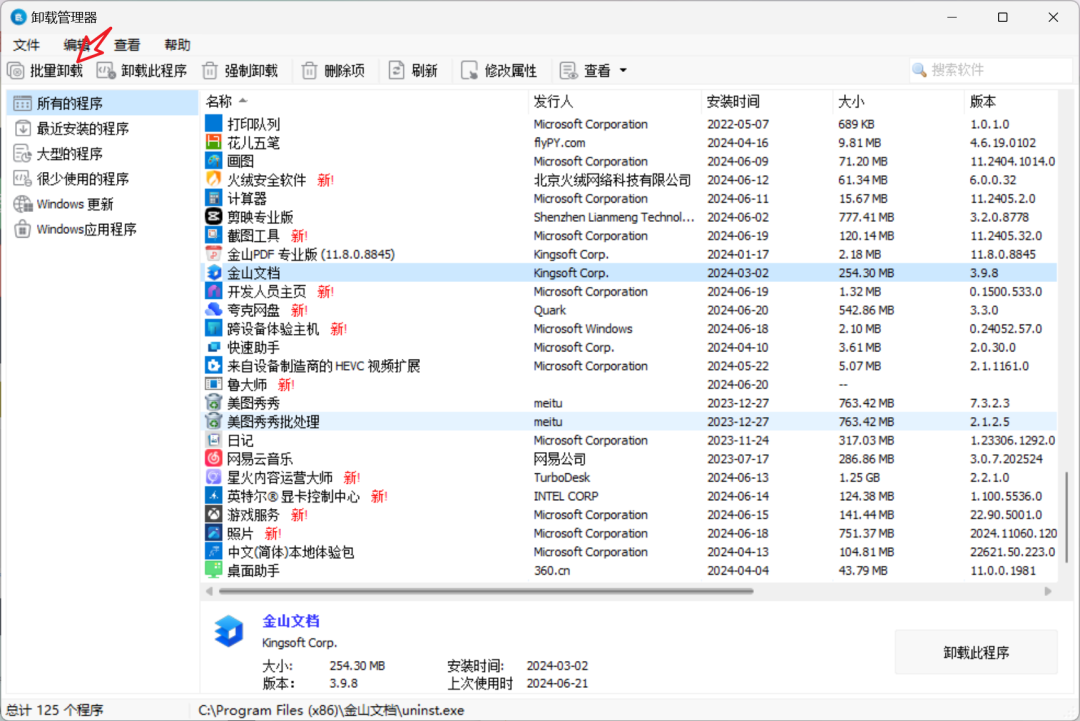Viewport: 1080px width, 721px height.
Task: Select the 桌面助手 entry
Action: click(629, 570)
